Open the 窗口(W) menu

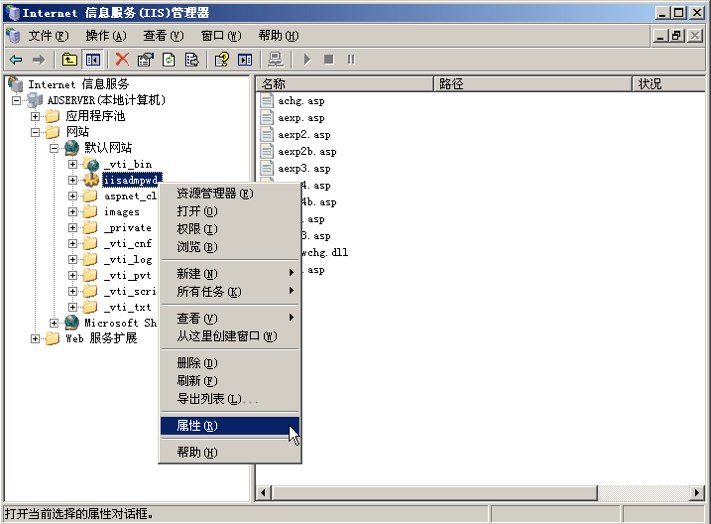coord(221,36)
